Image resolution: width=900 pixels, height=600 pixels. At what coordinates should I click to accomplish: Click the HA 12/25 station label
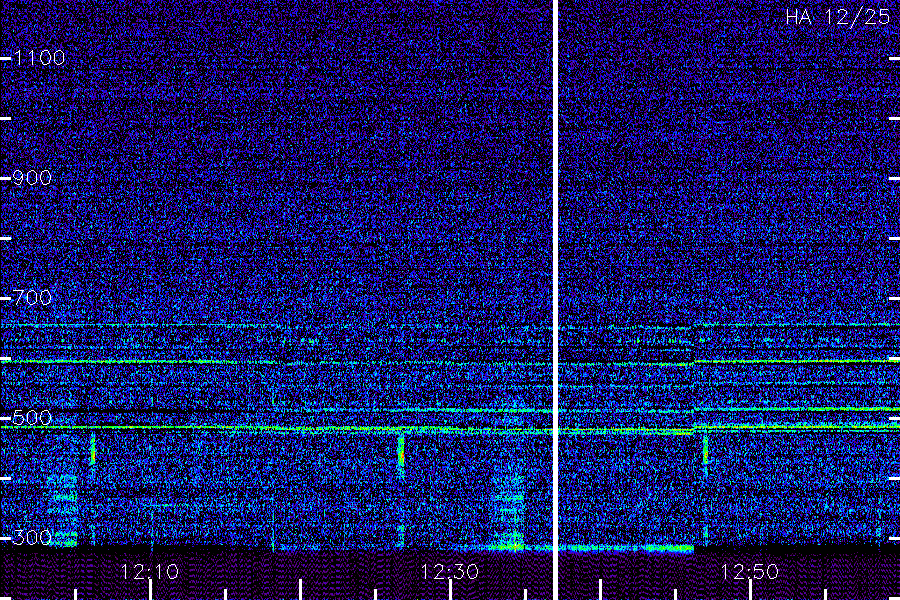tap(838, 17)
